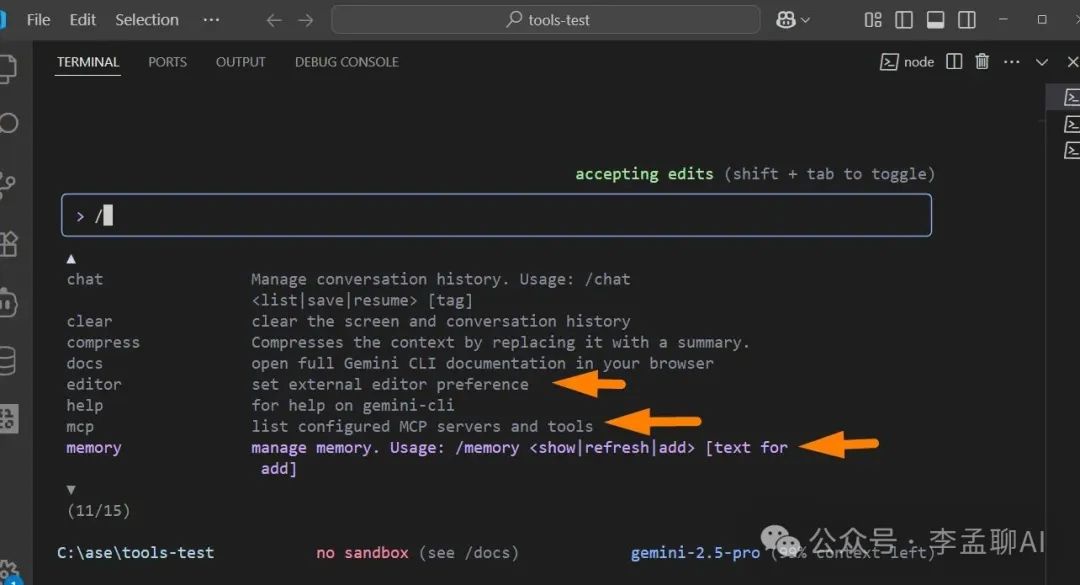The height and width of the screenshot is (585, 1080).
Task: Open terminal panel more actions ellipsis
Action: [x=1012, y=62]
